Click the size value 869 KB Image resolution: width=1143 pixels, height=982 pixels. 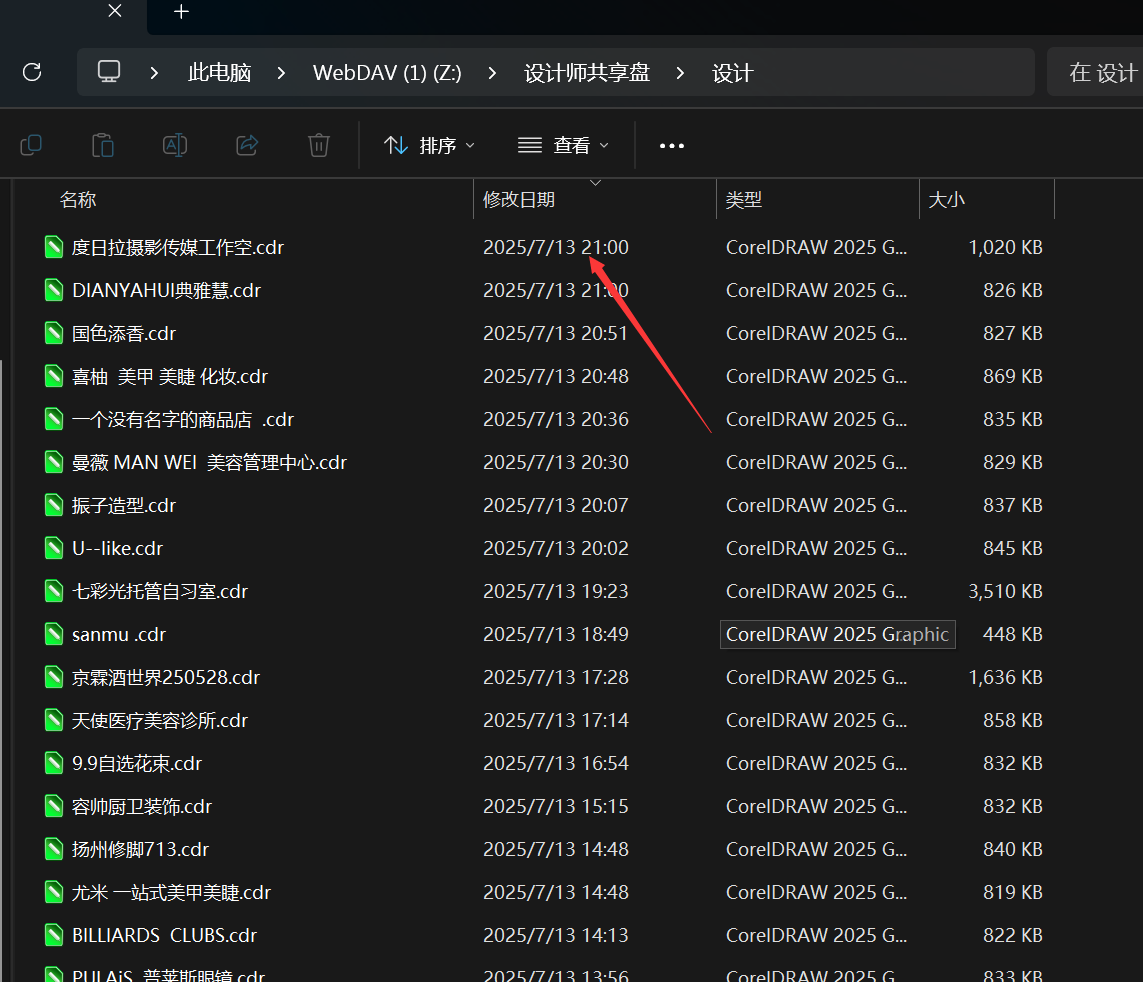pos(1013,376)
